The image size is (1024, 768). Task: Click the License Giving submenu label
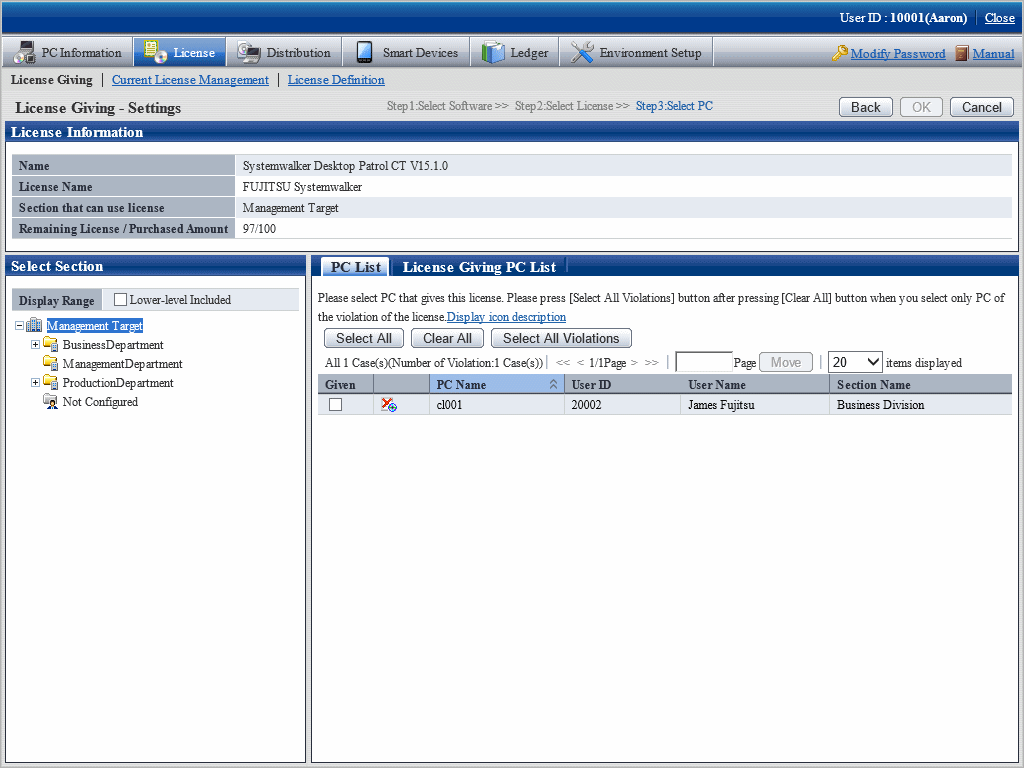[52, 80]
